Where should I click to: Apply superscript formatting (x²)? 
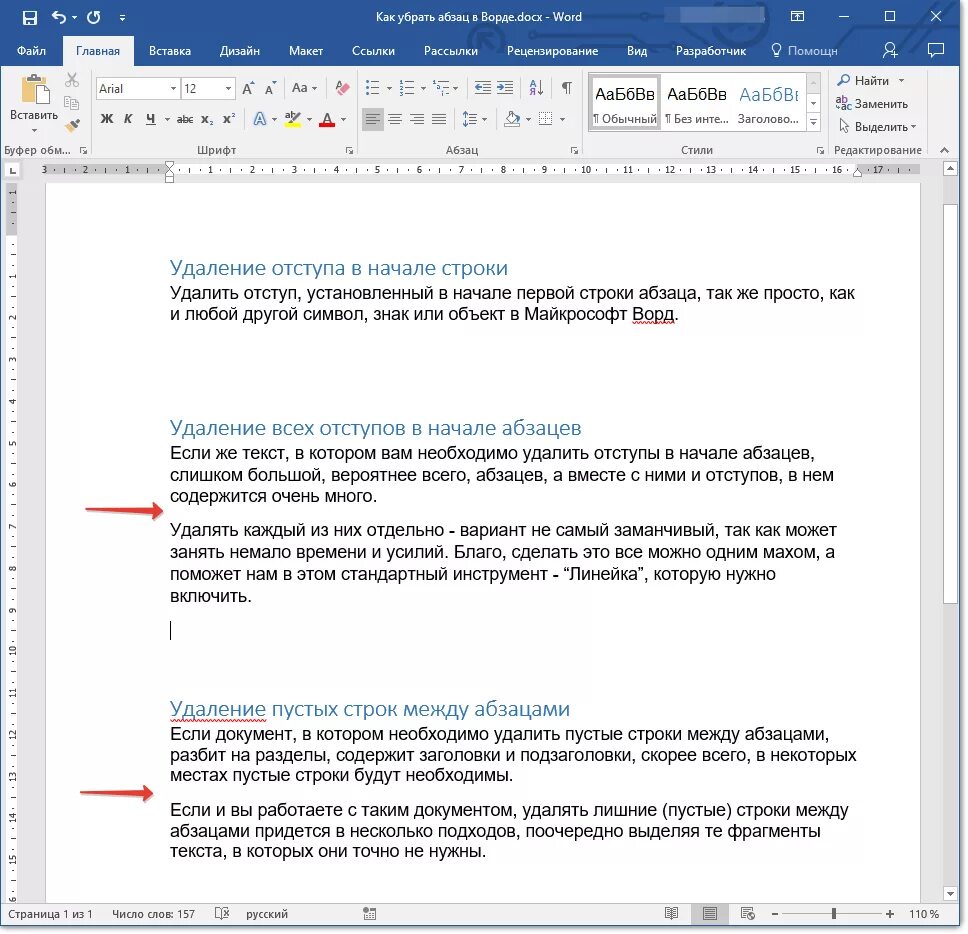[x=229, y=119]
